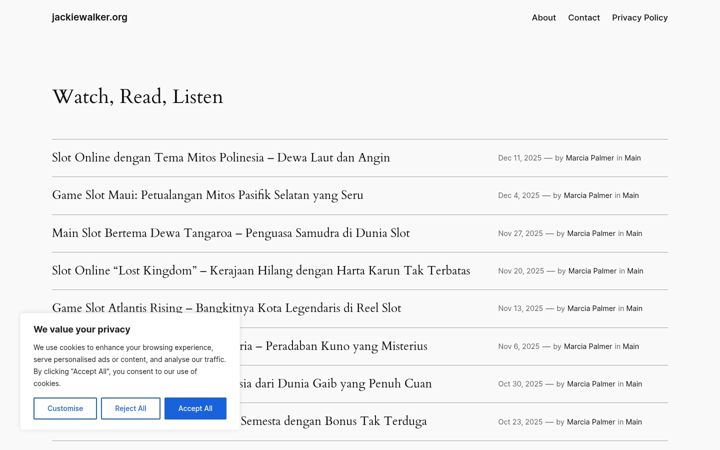720x450 pixels.
Task: Click author Marcia Palmer on Oct 30 post
Action: 591,384
